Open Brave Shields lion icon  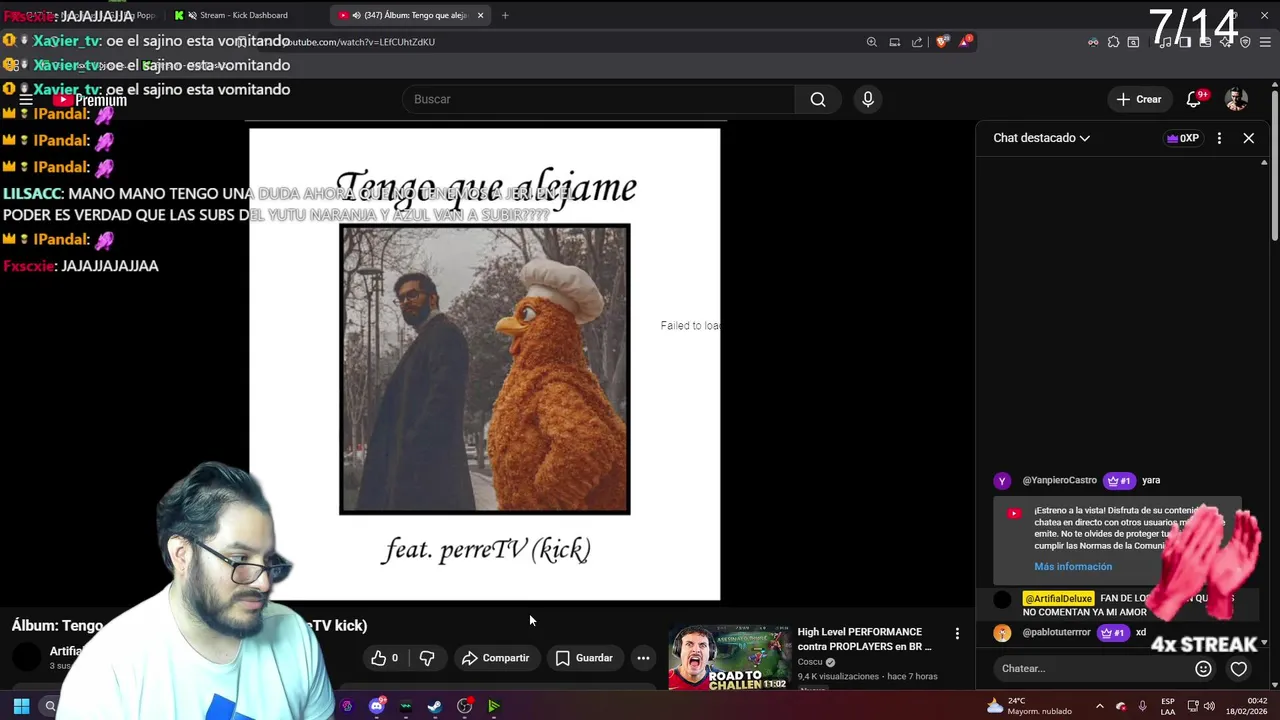click(x=942, y=42)
